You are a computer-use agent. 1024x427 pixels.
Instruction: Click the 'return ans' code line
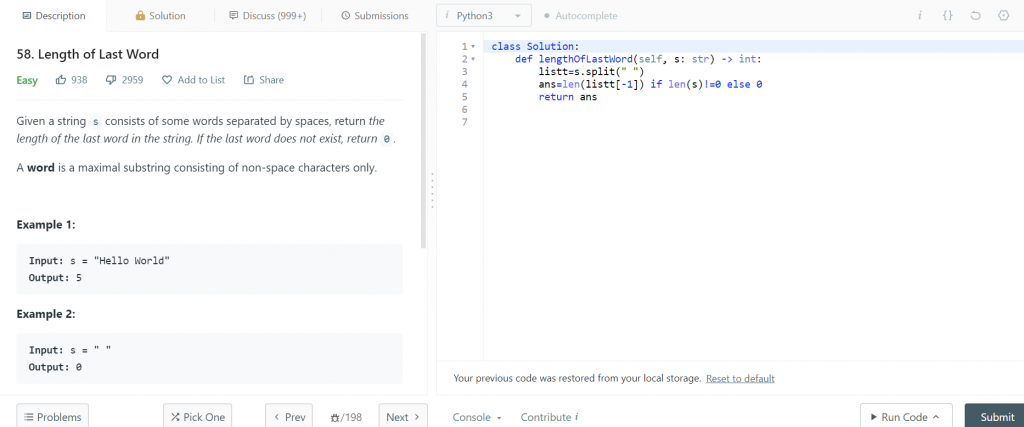[568, 97]
